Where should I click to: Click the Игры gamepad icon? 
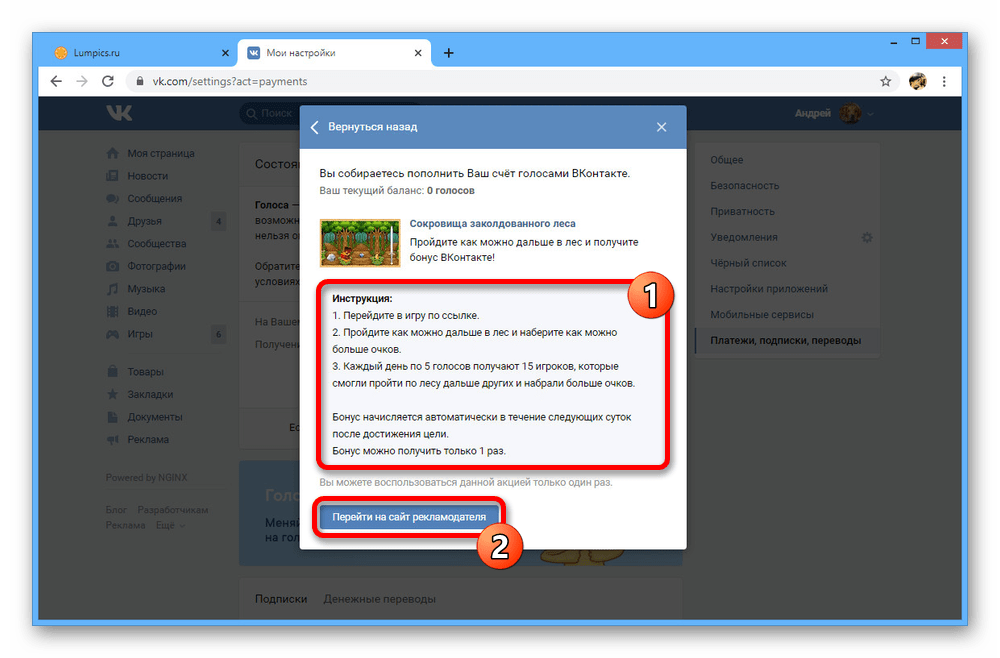(x=112, y=334)
